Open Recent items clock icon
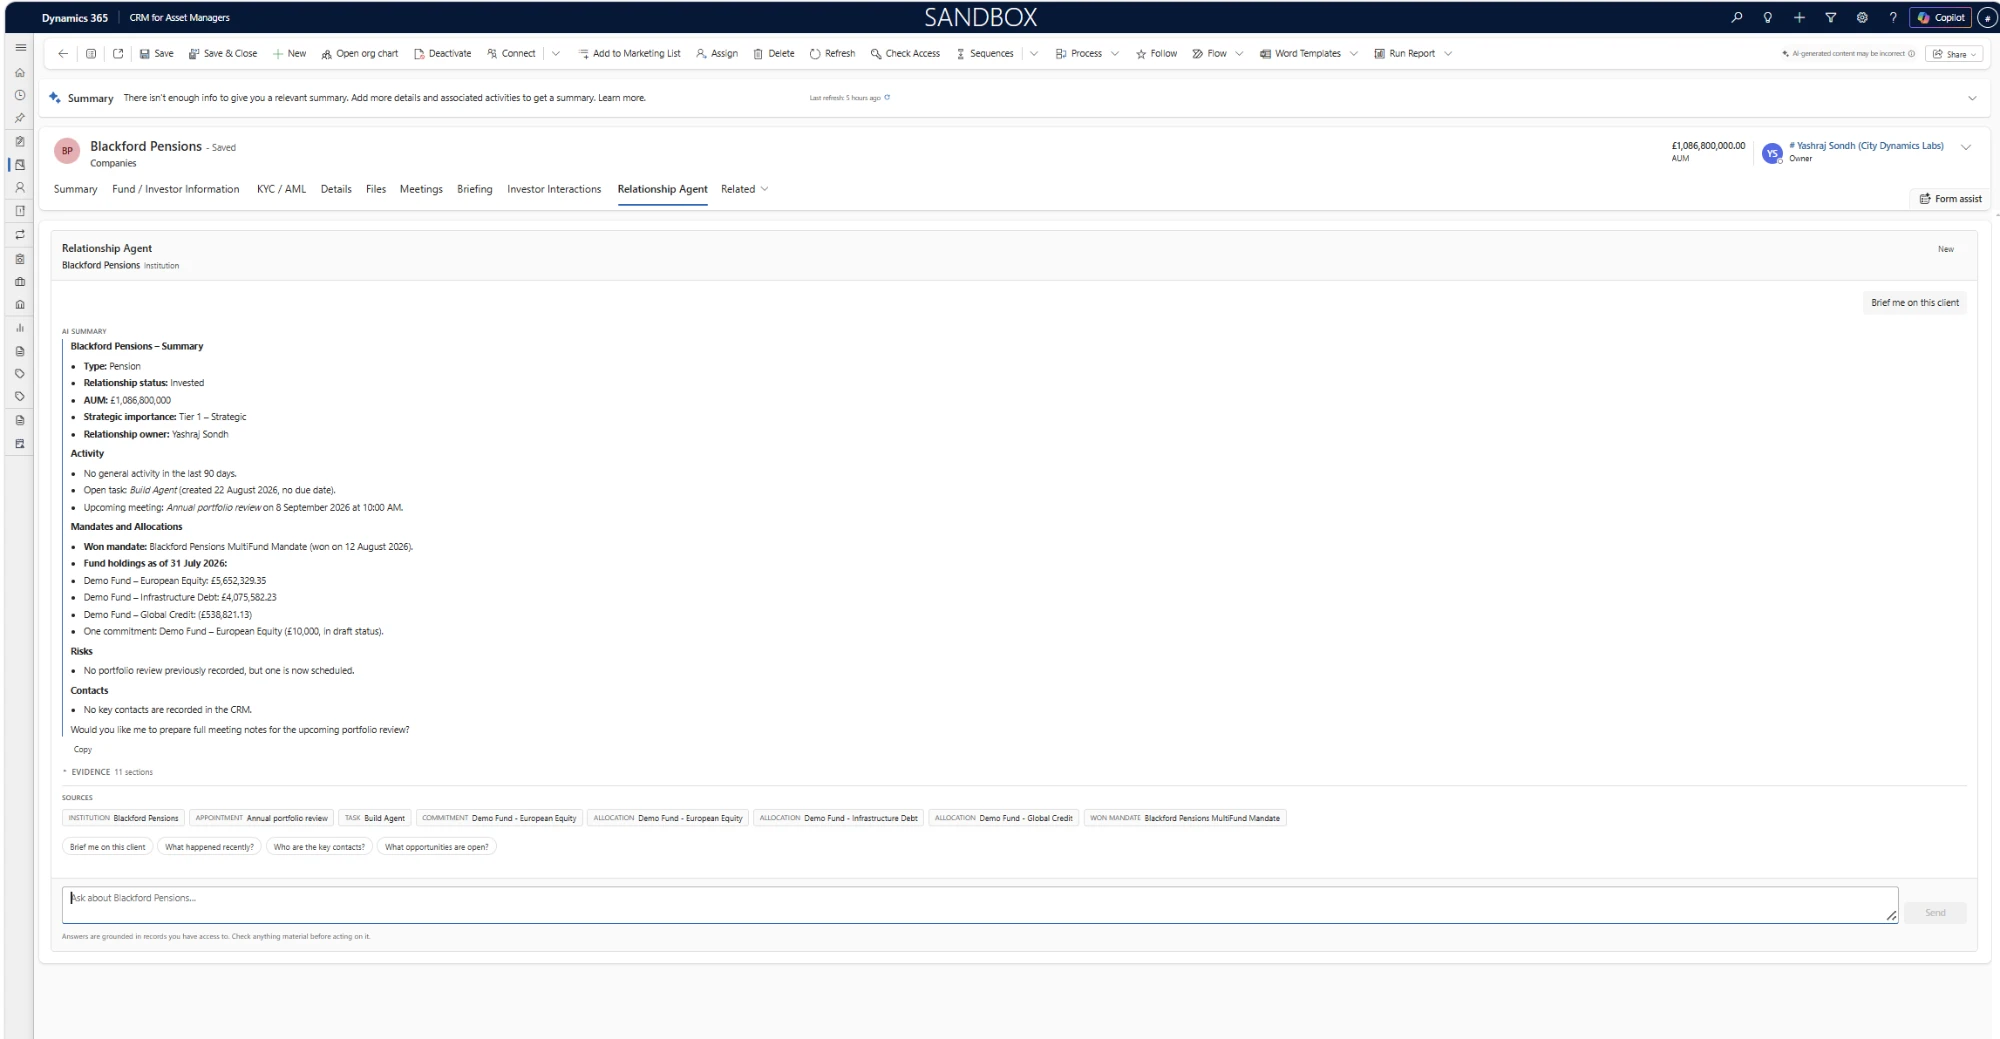 (20, 95)
